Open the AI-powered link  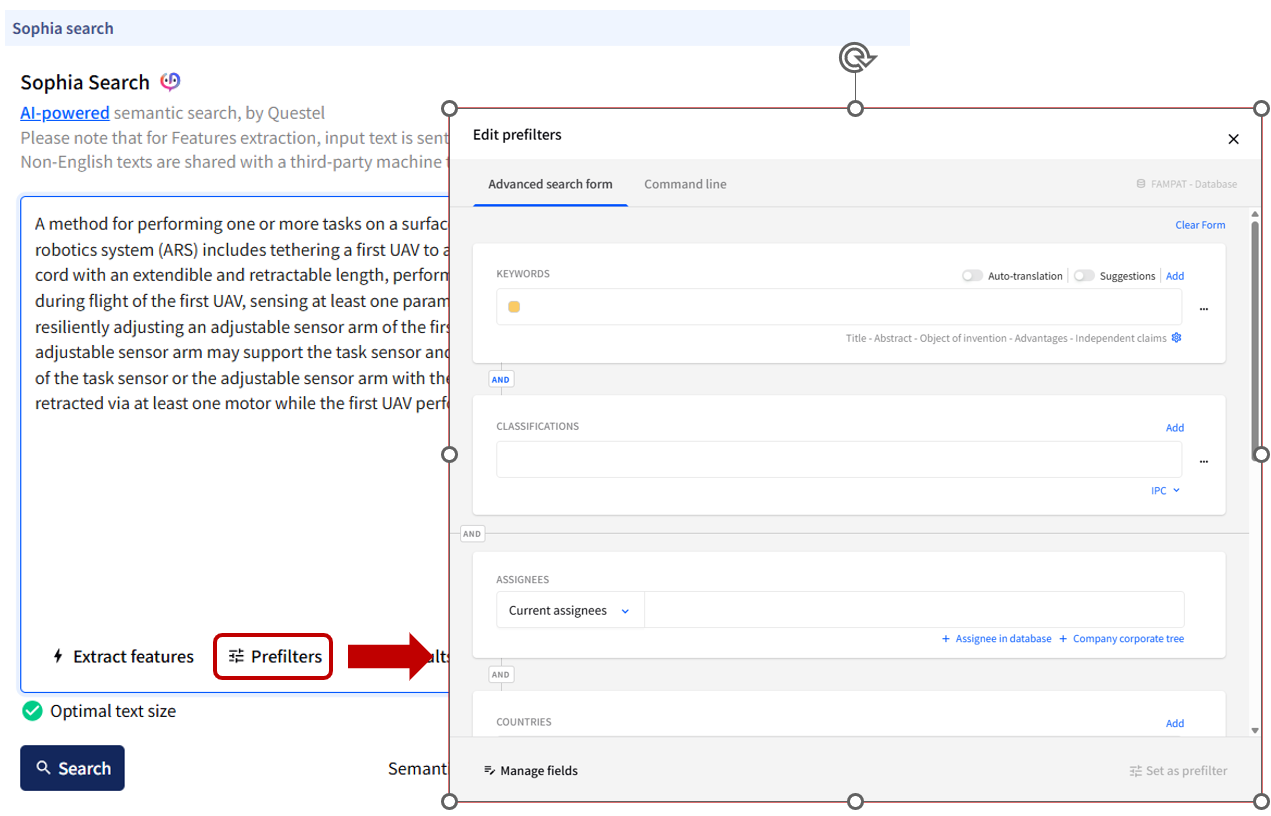pyautogui.click(x=65, y=113)
